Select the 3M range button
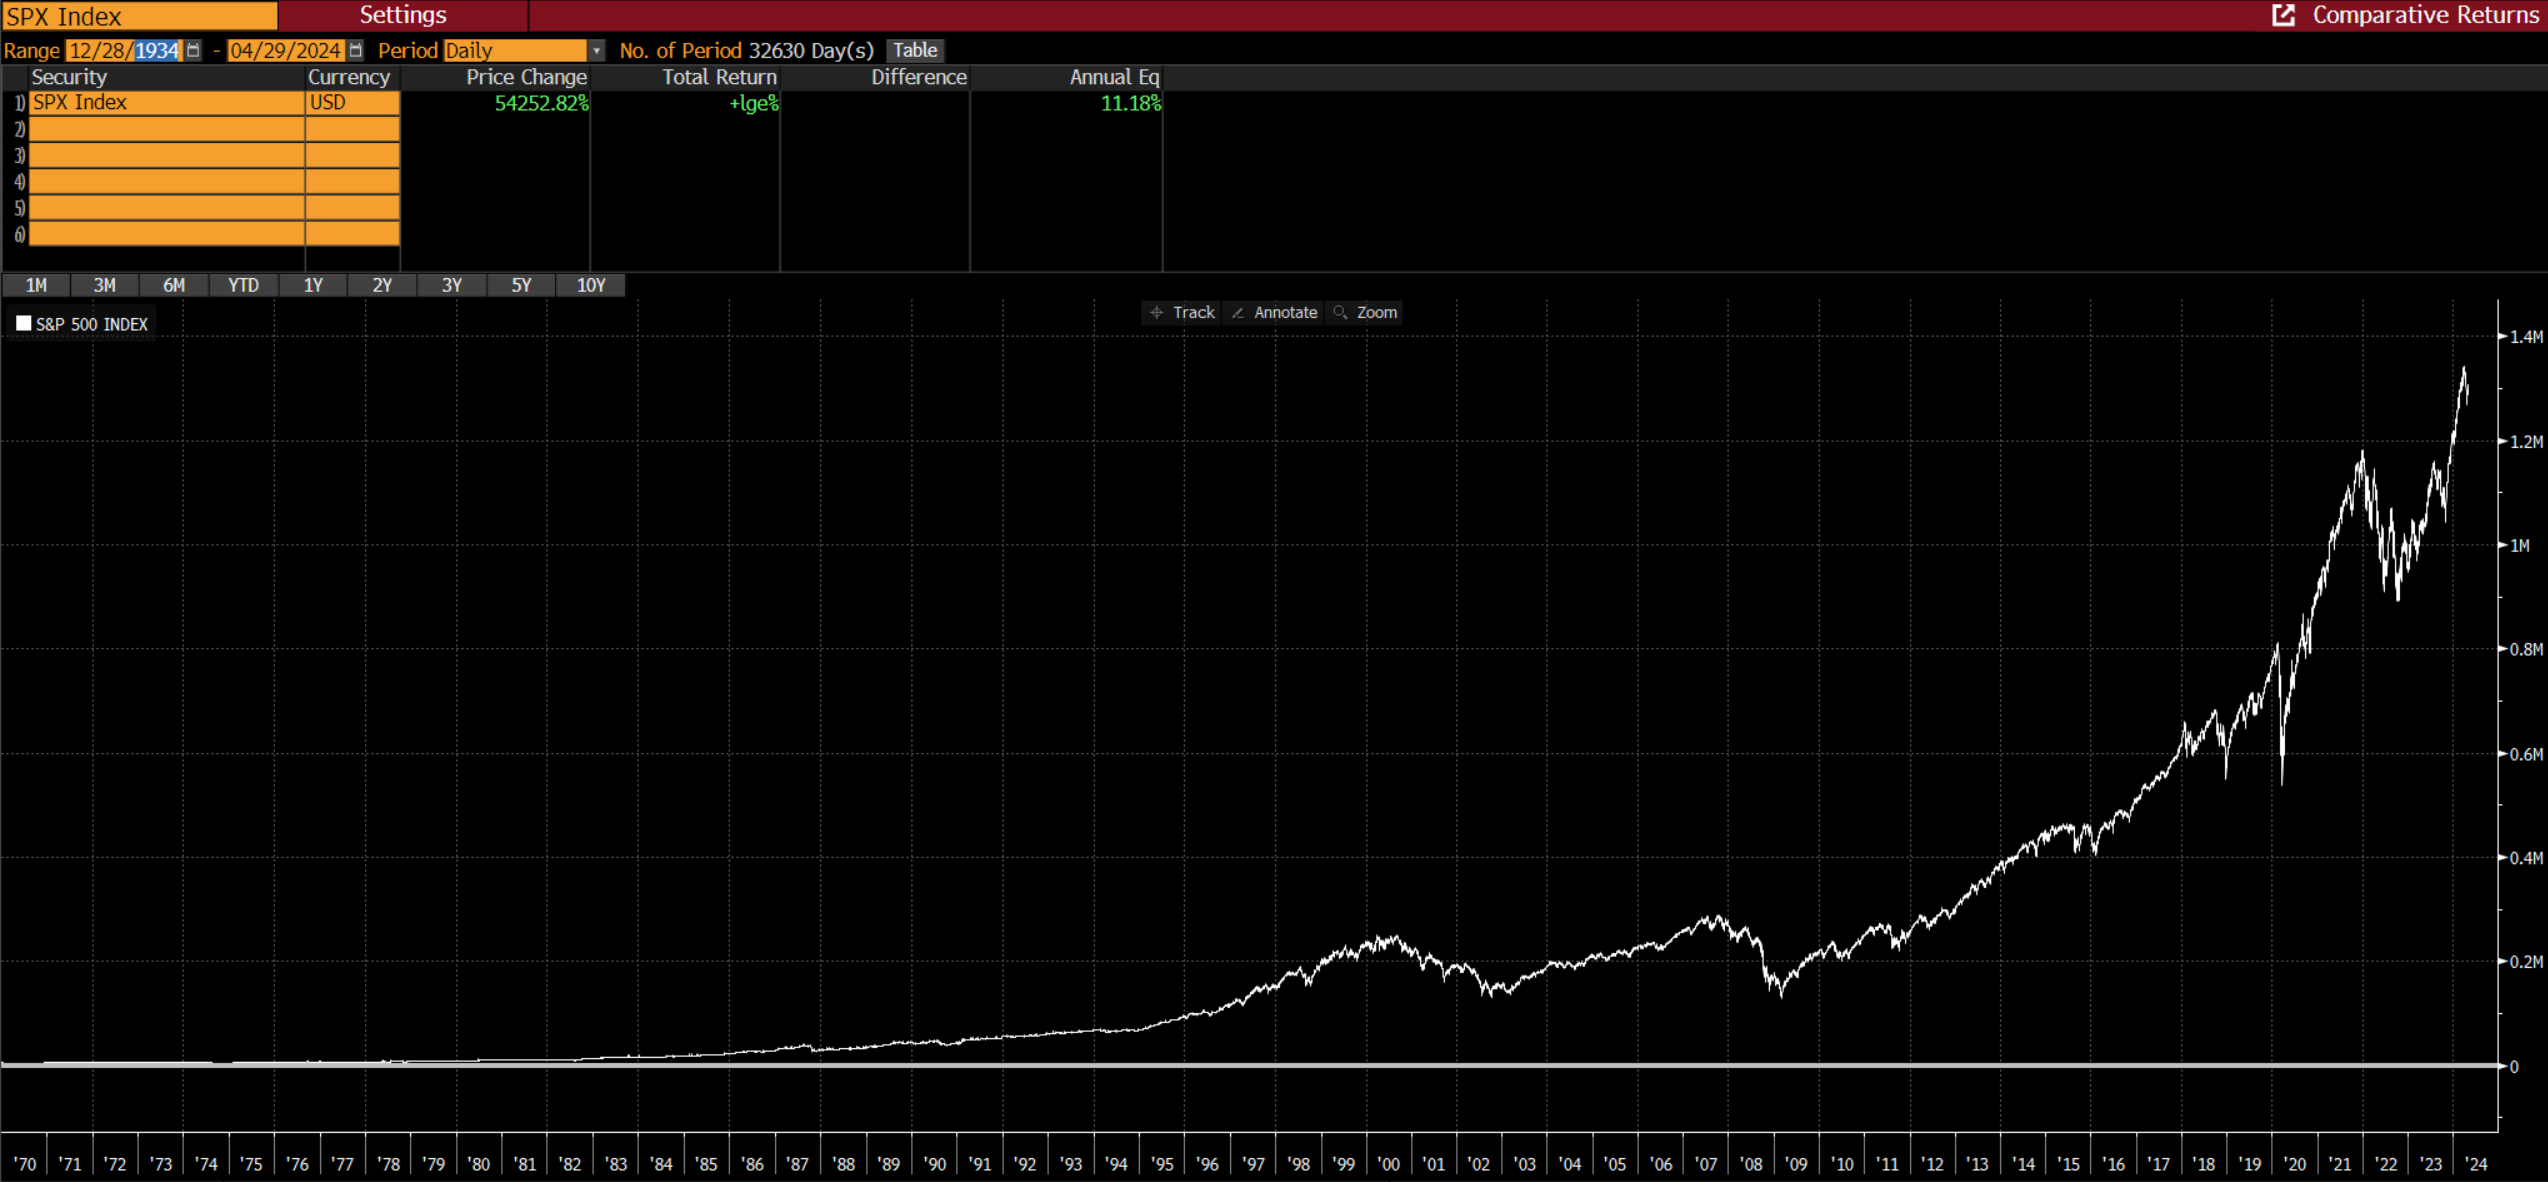This screenshot has height=1182, width=2548. point(105,285)
